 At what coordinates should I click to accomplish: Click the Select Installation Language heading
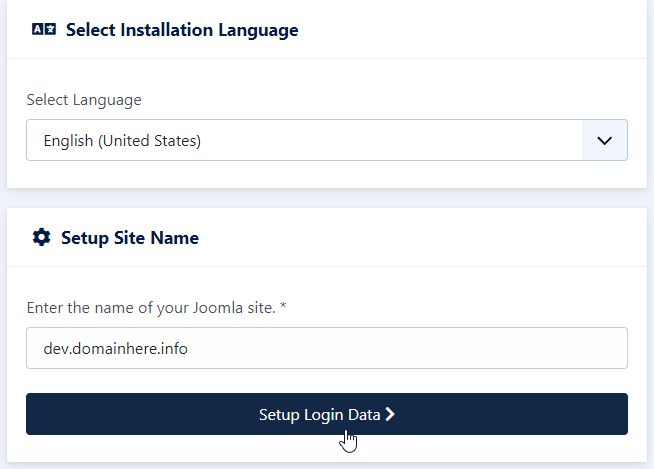pyautogui.click(x=182, y=30)
